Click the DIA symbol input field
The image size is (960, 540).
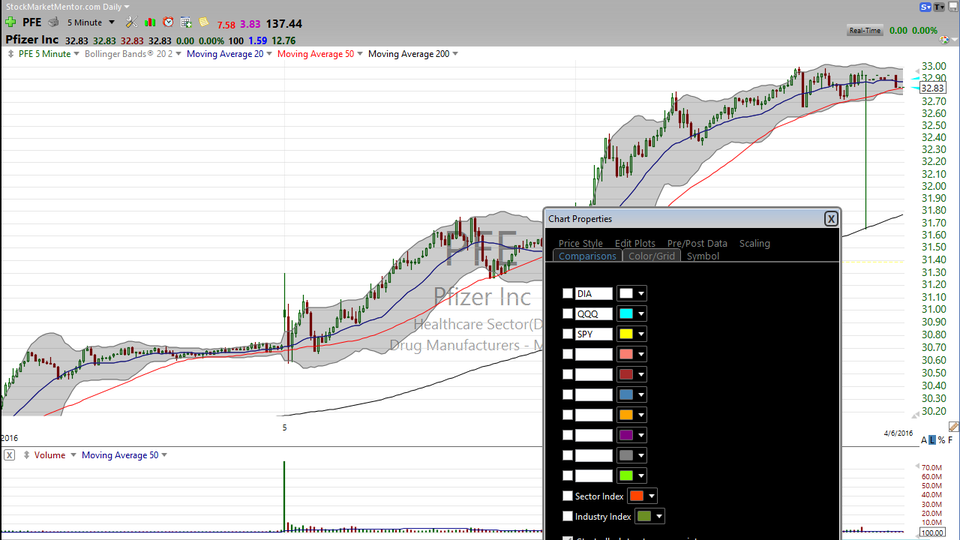[593, 294]
